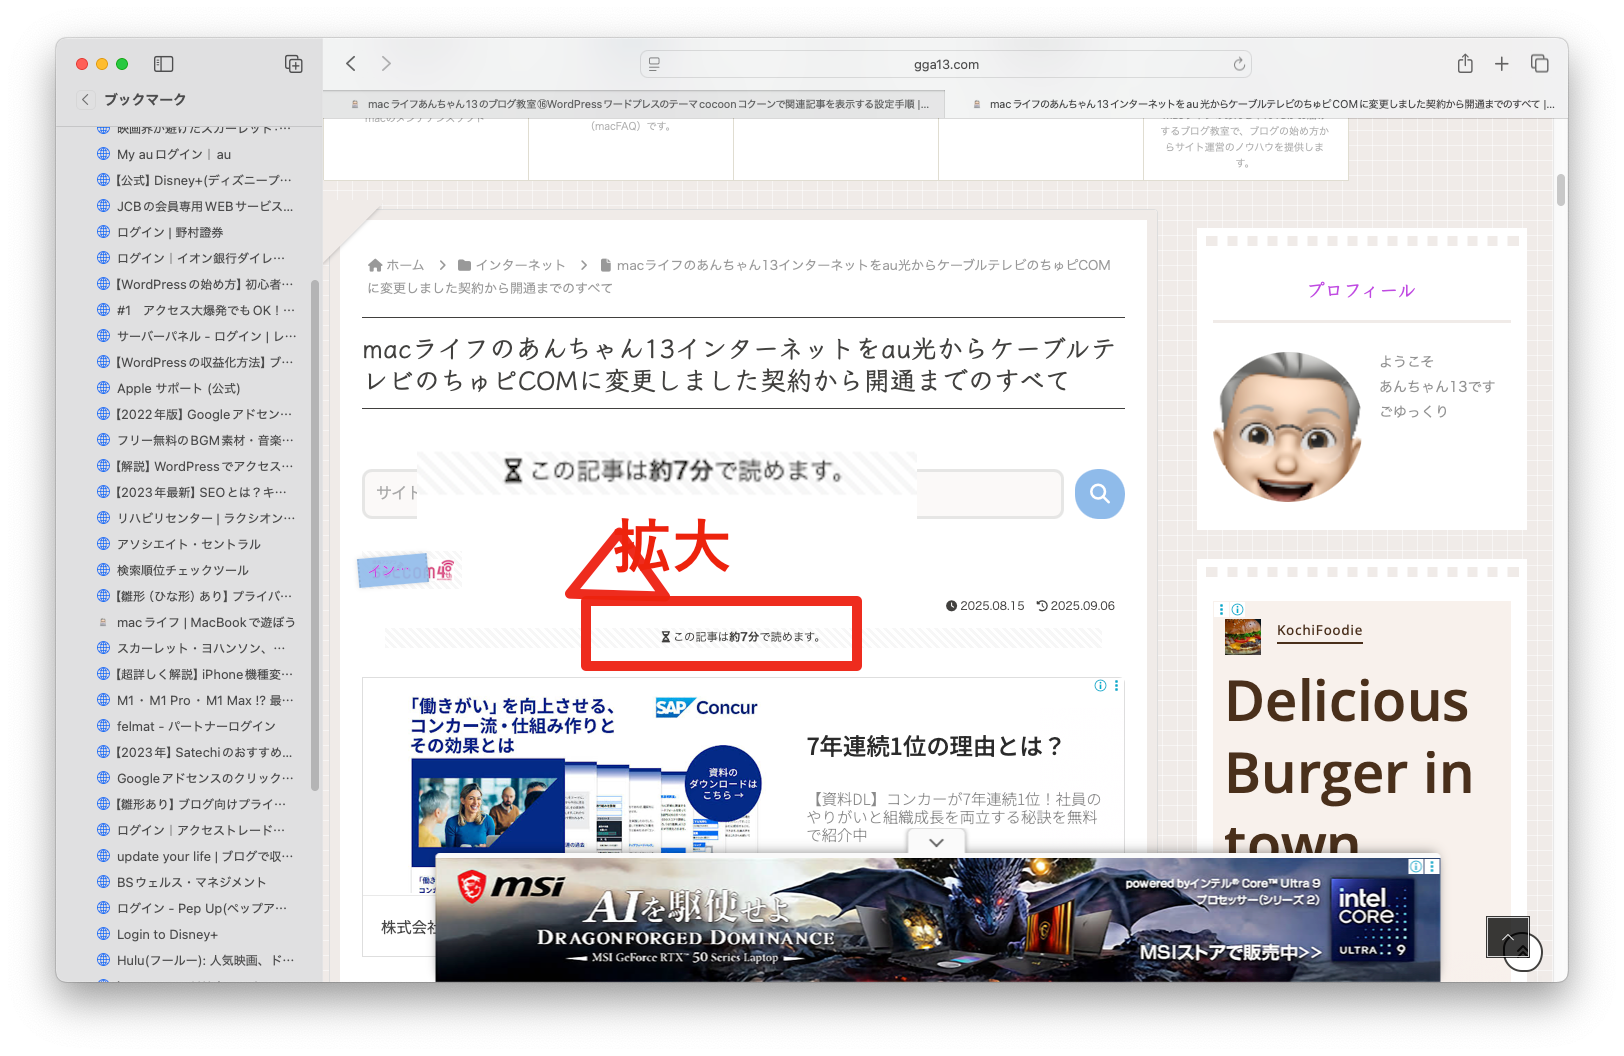The height and width of the screenshot is (1056, 1624).
Task: Click the KochiFoodie advertiser link
Action: click(x=1319, y=630)
